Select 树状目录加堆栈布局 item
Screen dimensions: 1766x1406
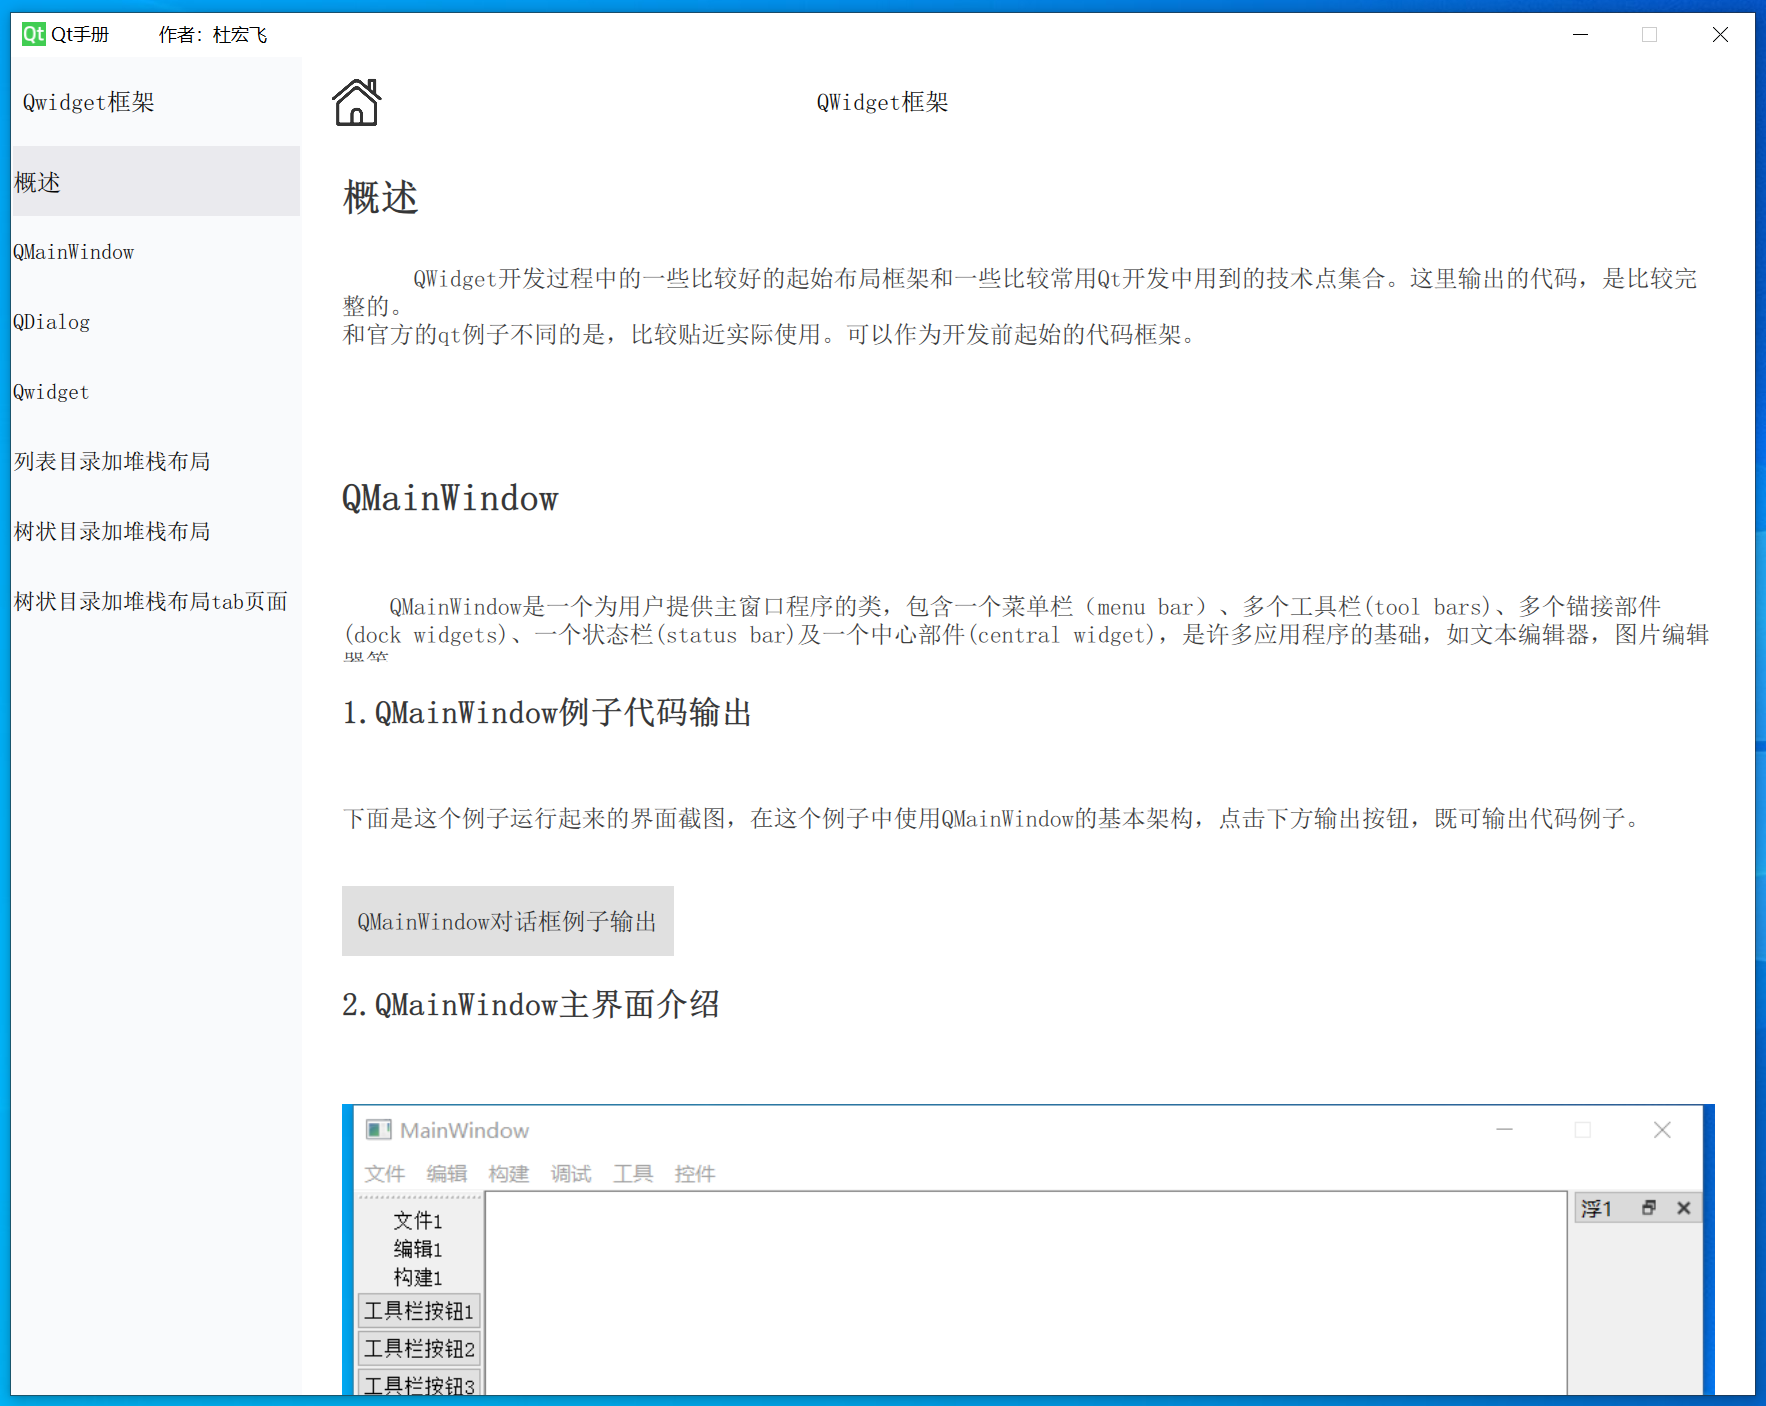click(156, 531)
